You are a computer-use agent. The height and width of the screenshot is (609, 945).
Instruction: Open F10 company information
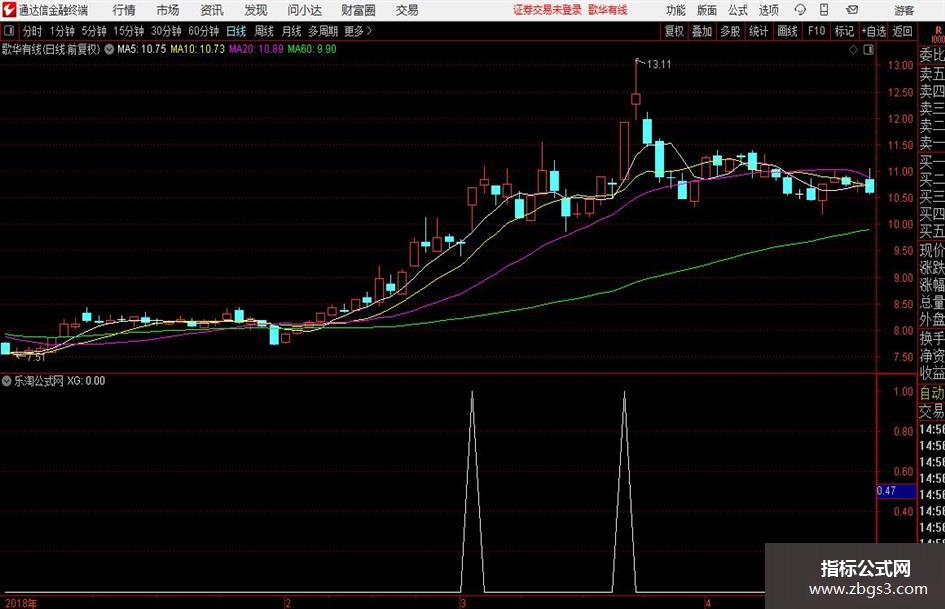click(x=816, y=31)
